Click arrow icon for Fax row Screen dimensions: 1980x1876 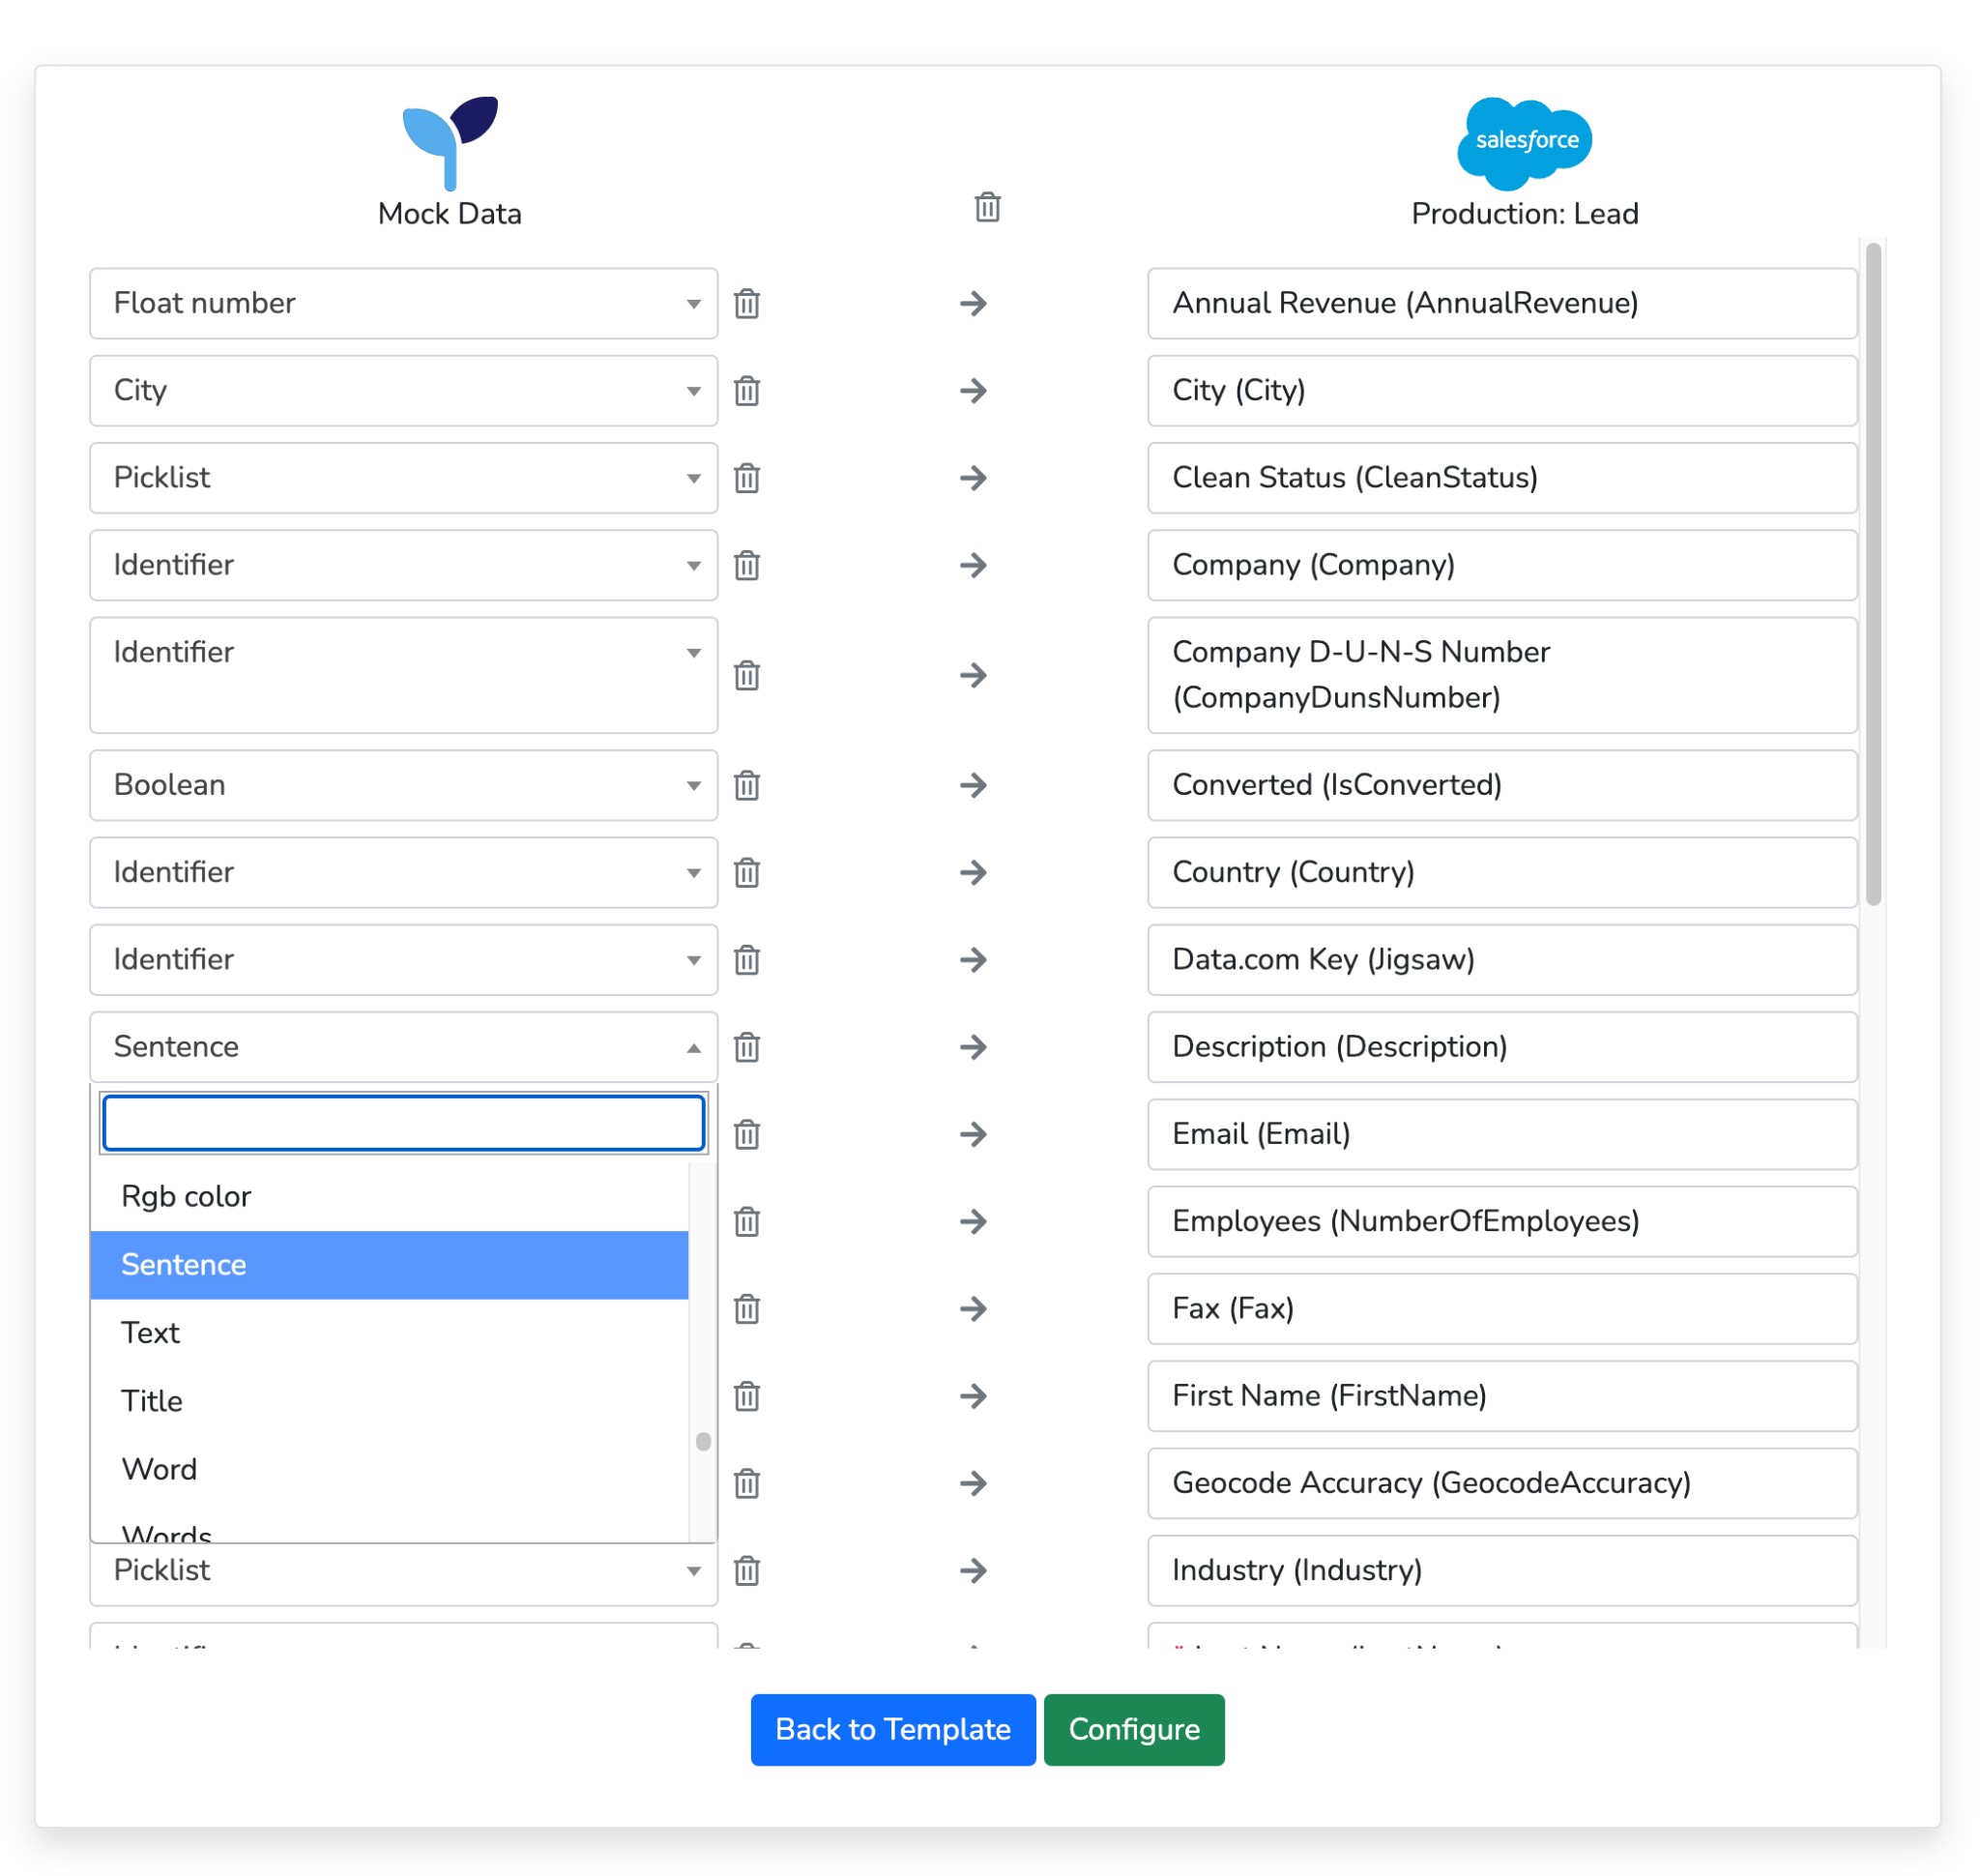click(973, 1308)
